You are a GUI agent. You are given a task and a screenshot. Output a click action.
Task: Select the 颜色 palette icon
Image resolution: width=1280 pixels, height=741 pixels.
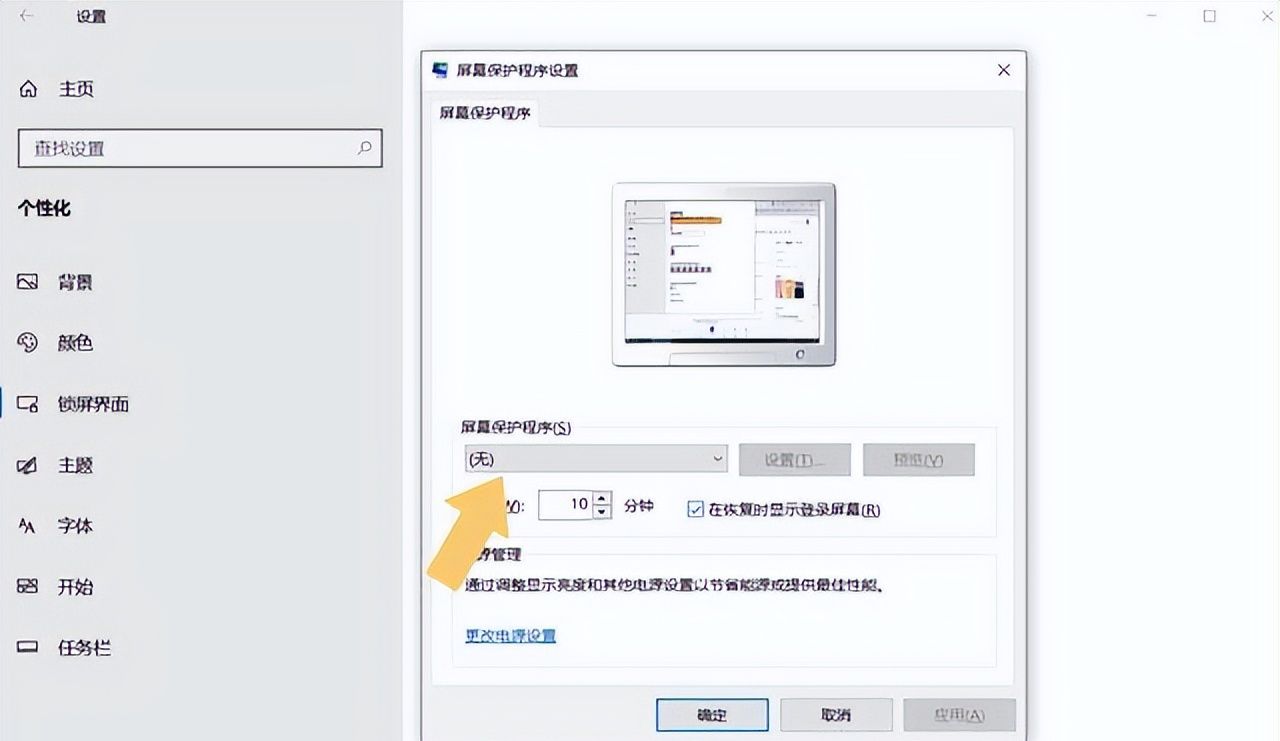(28, 343)
